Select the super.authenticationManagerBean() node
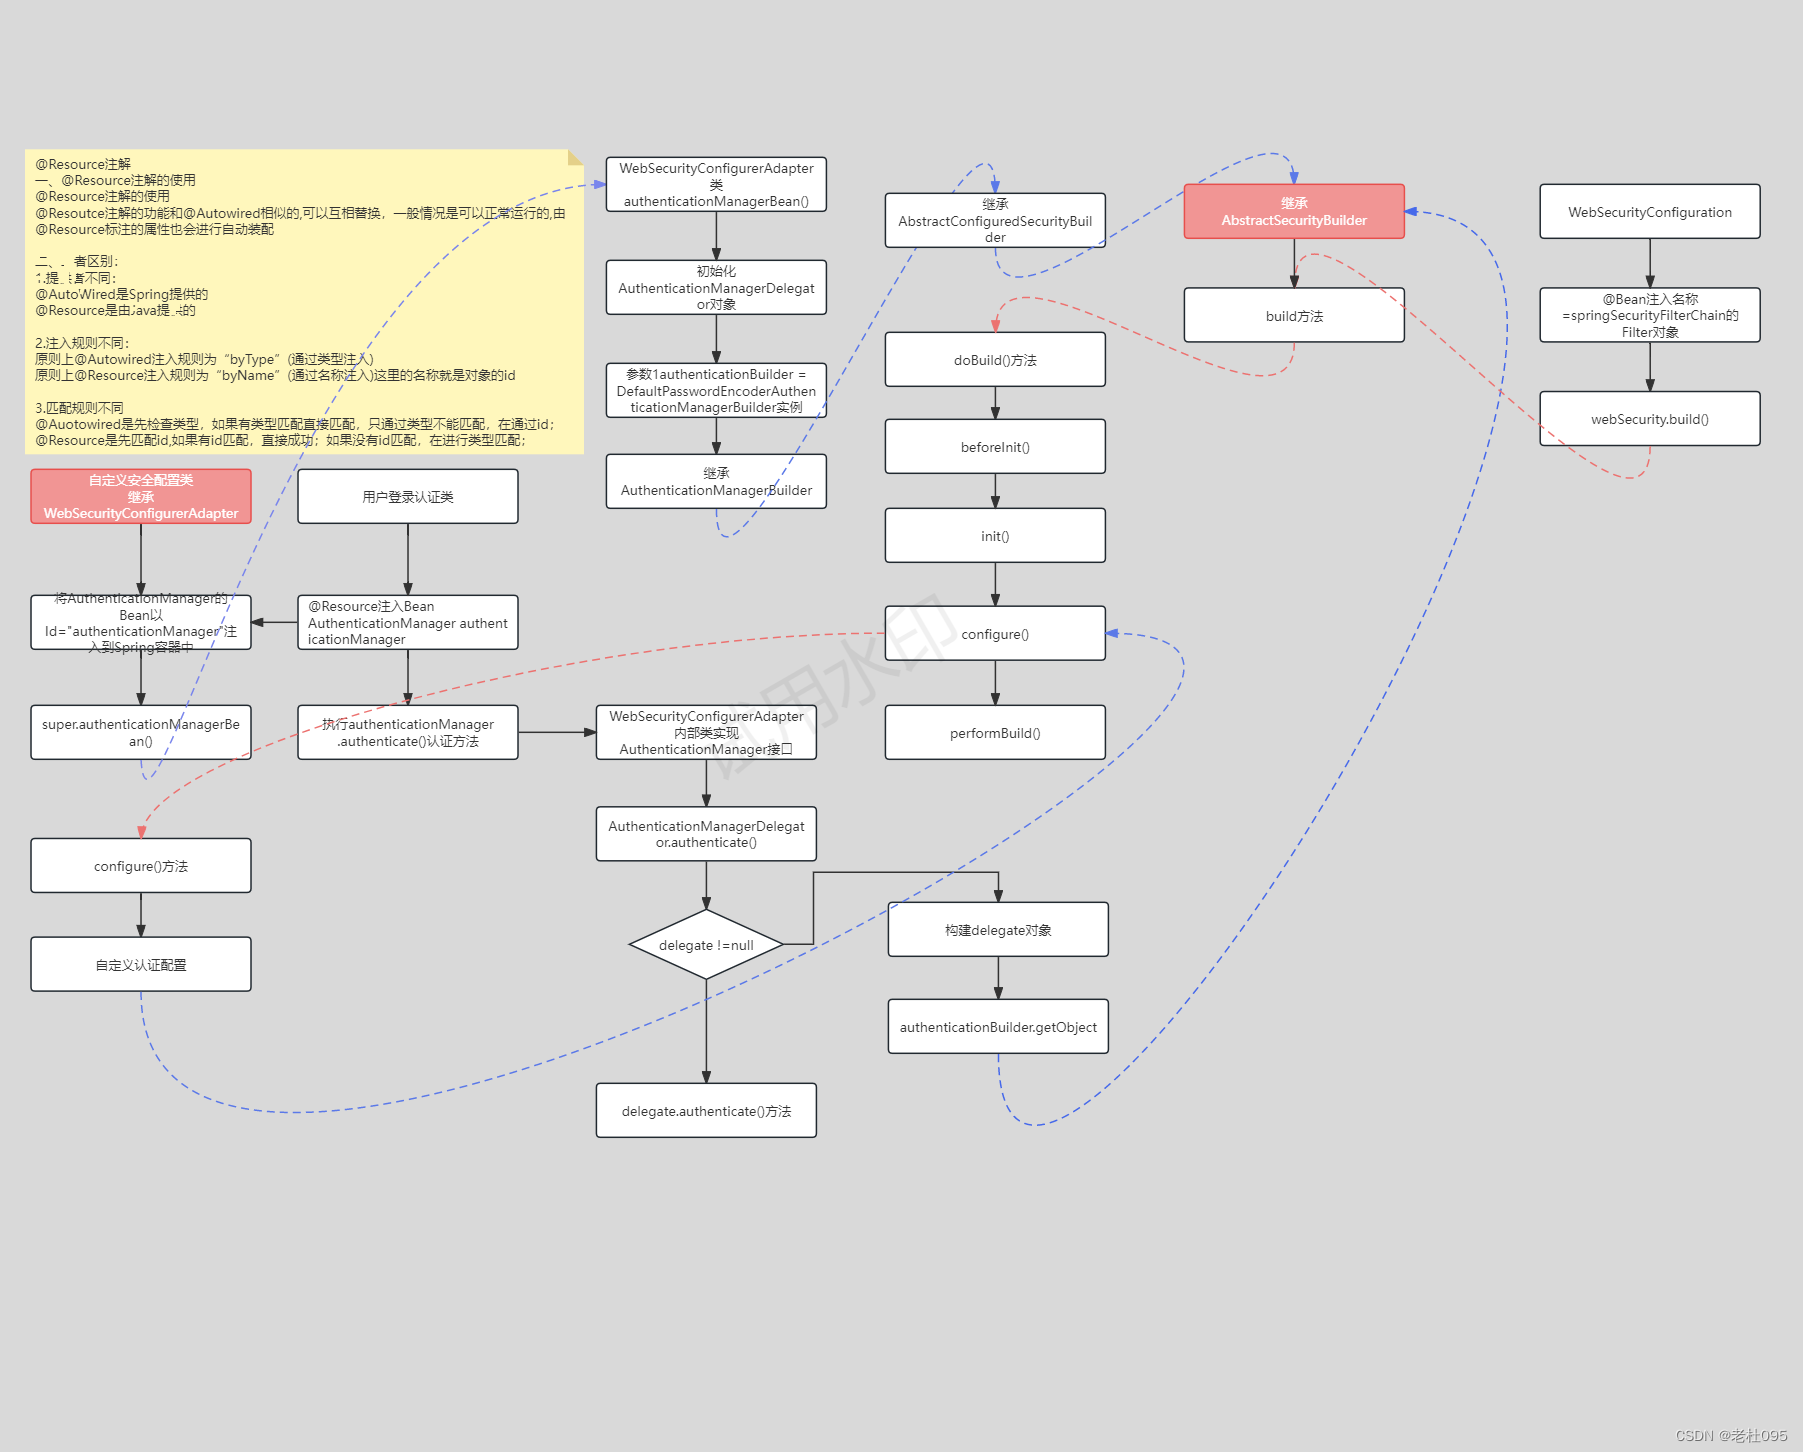The width and height of the screenshot is (1803, 1452). point(141,733)
